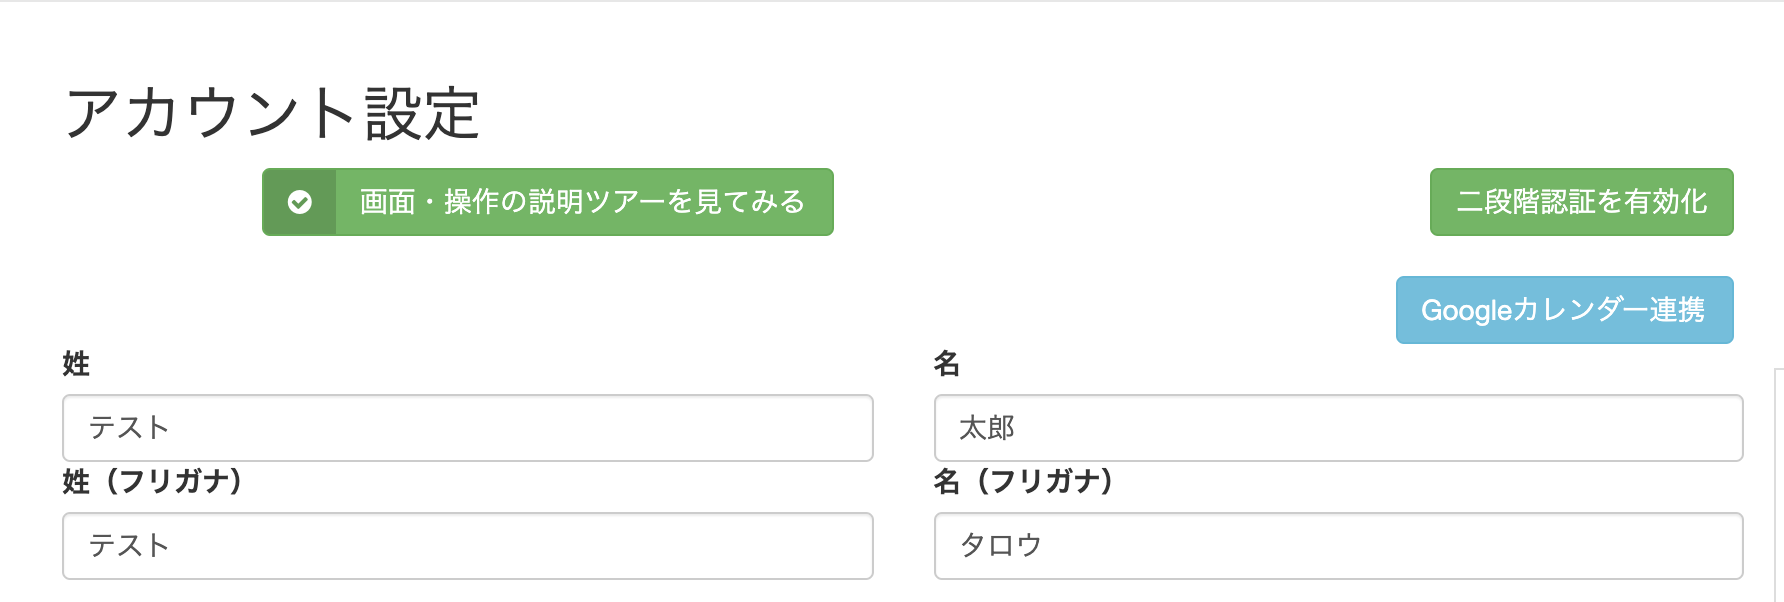Place cursor on テスト in 姓(フリガナ) field
This screenshot has height=602, width=1784.
[129, 546]
